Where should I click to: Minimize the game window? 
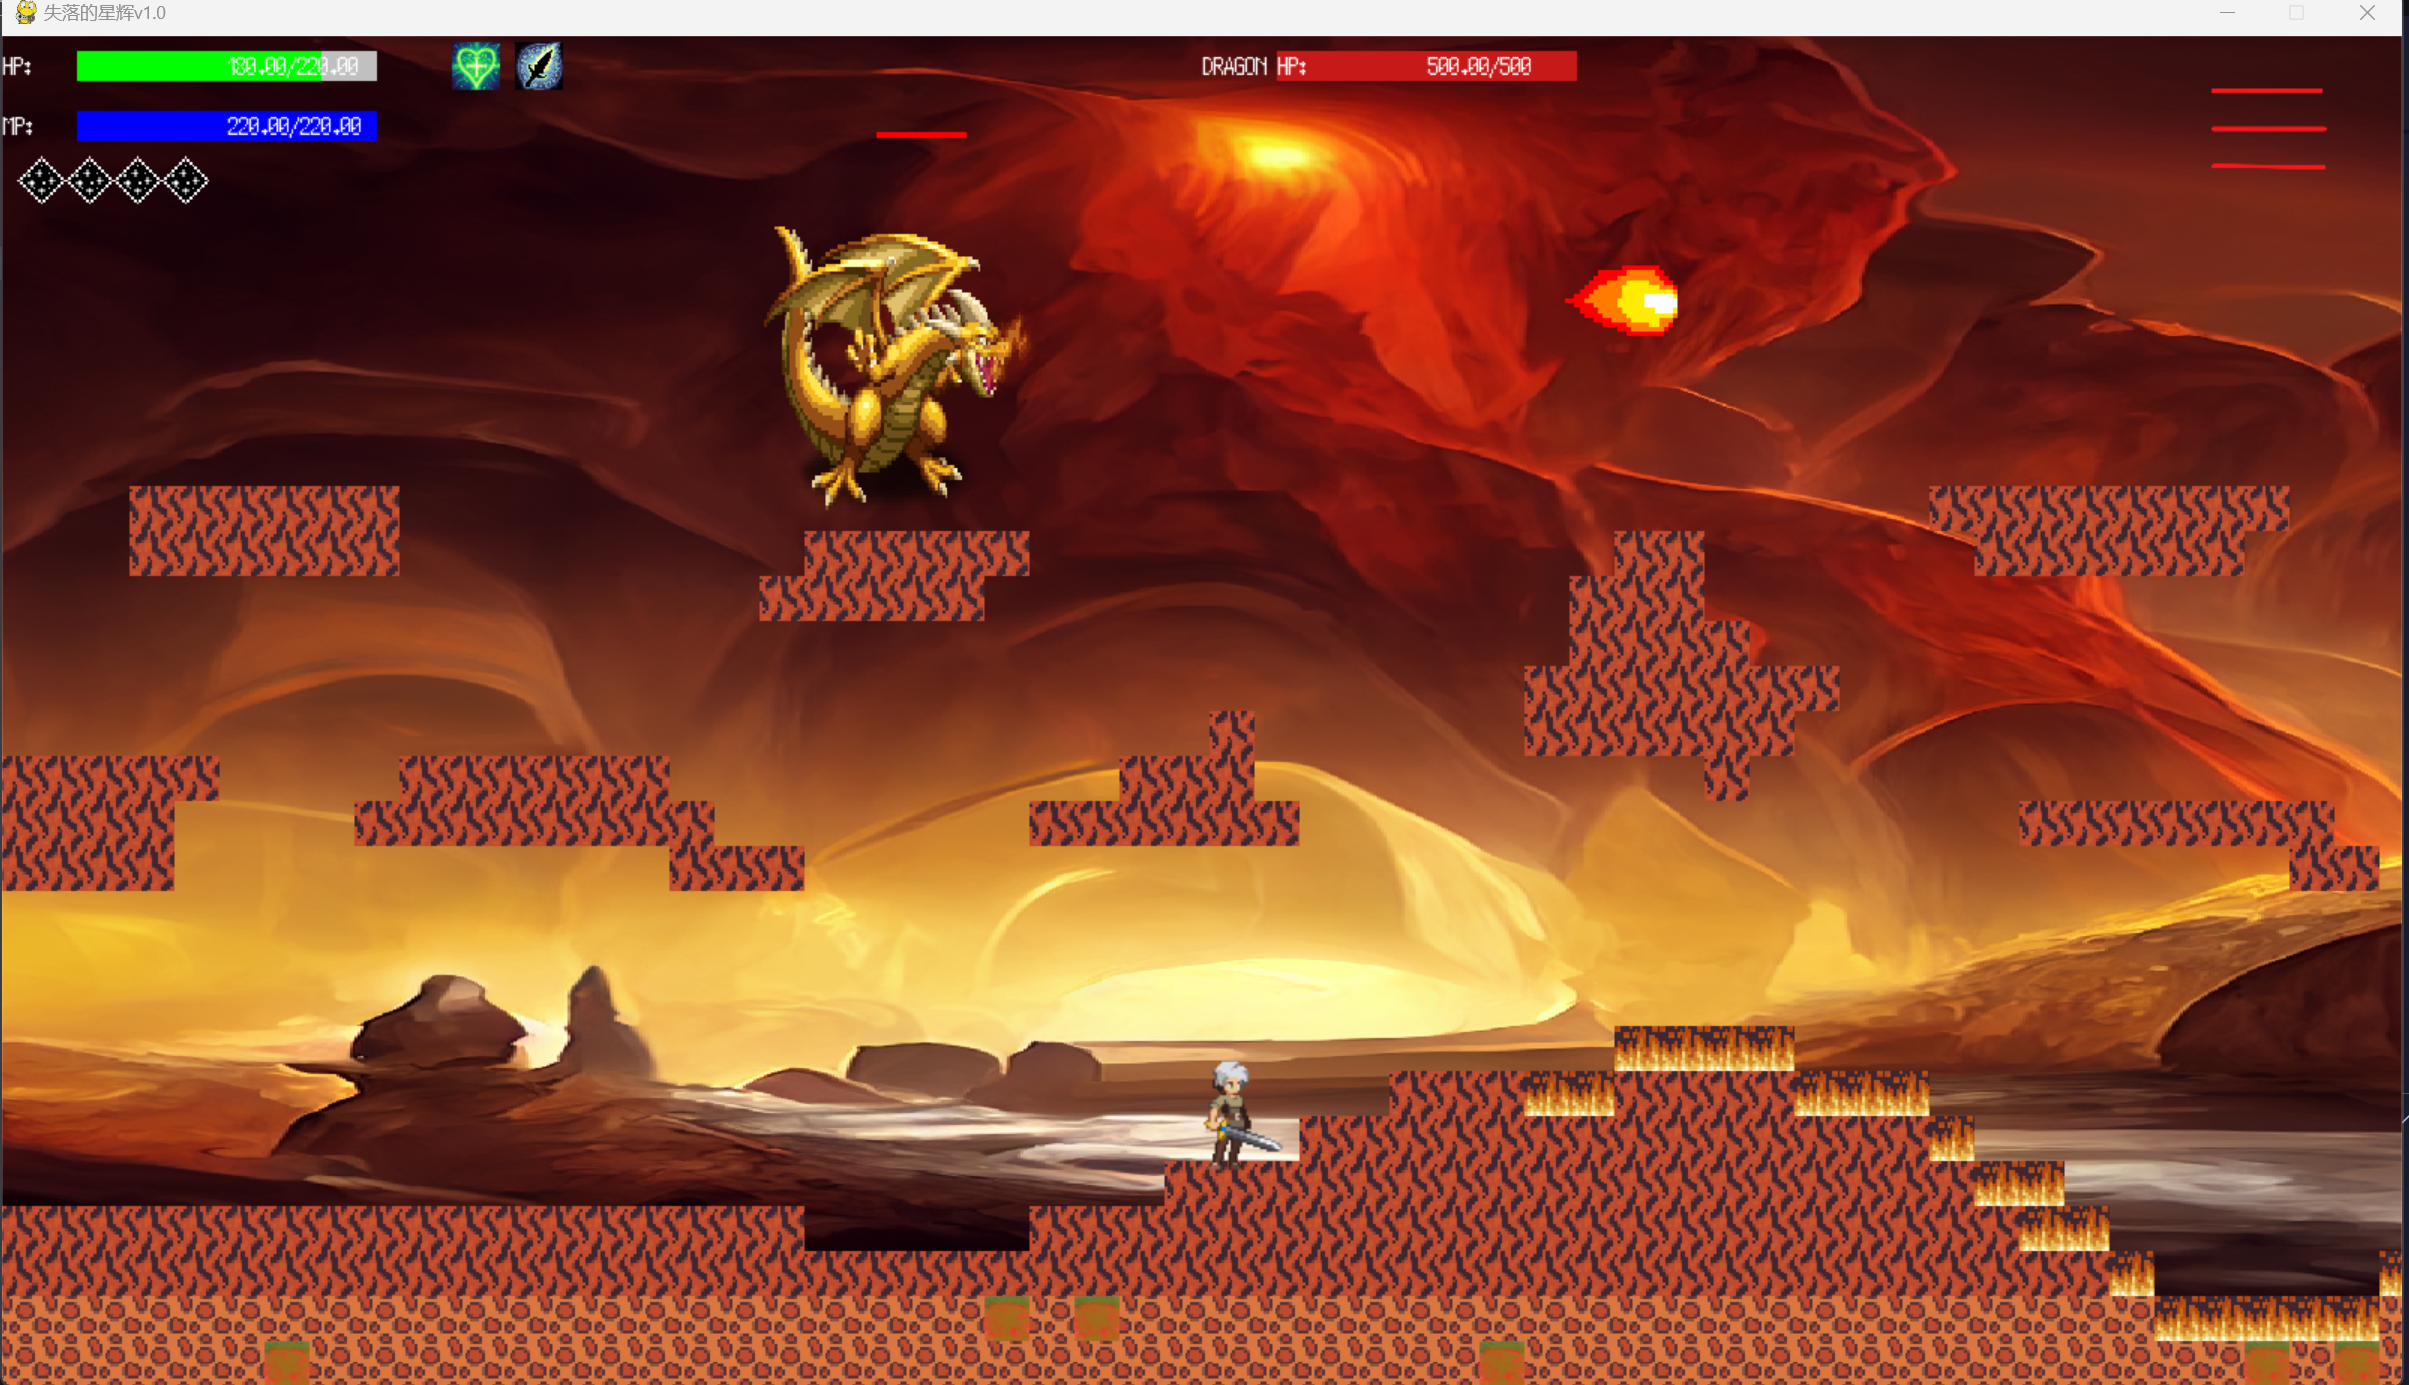pos(2227,13)
